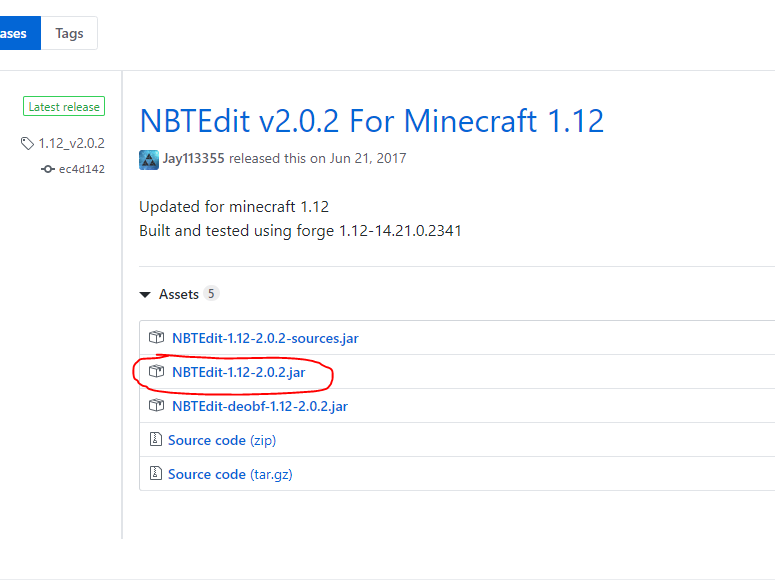Click the package icon for the sources.jar
Viewport: 775px width, 581px height.
coord(156,337)
